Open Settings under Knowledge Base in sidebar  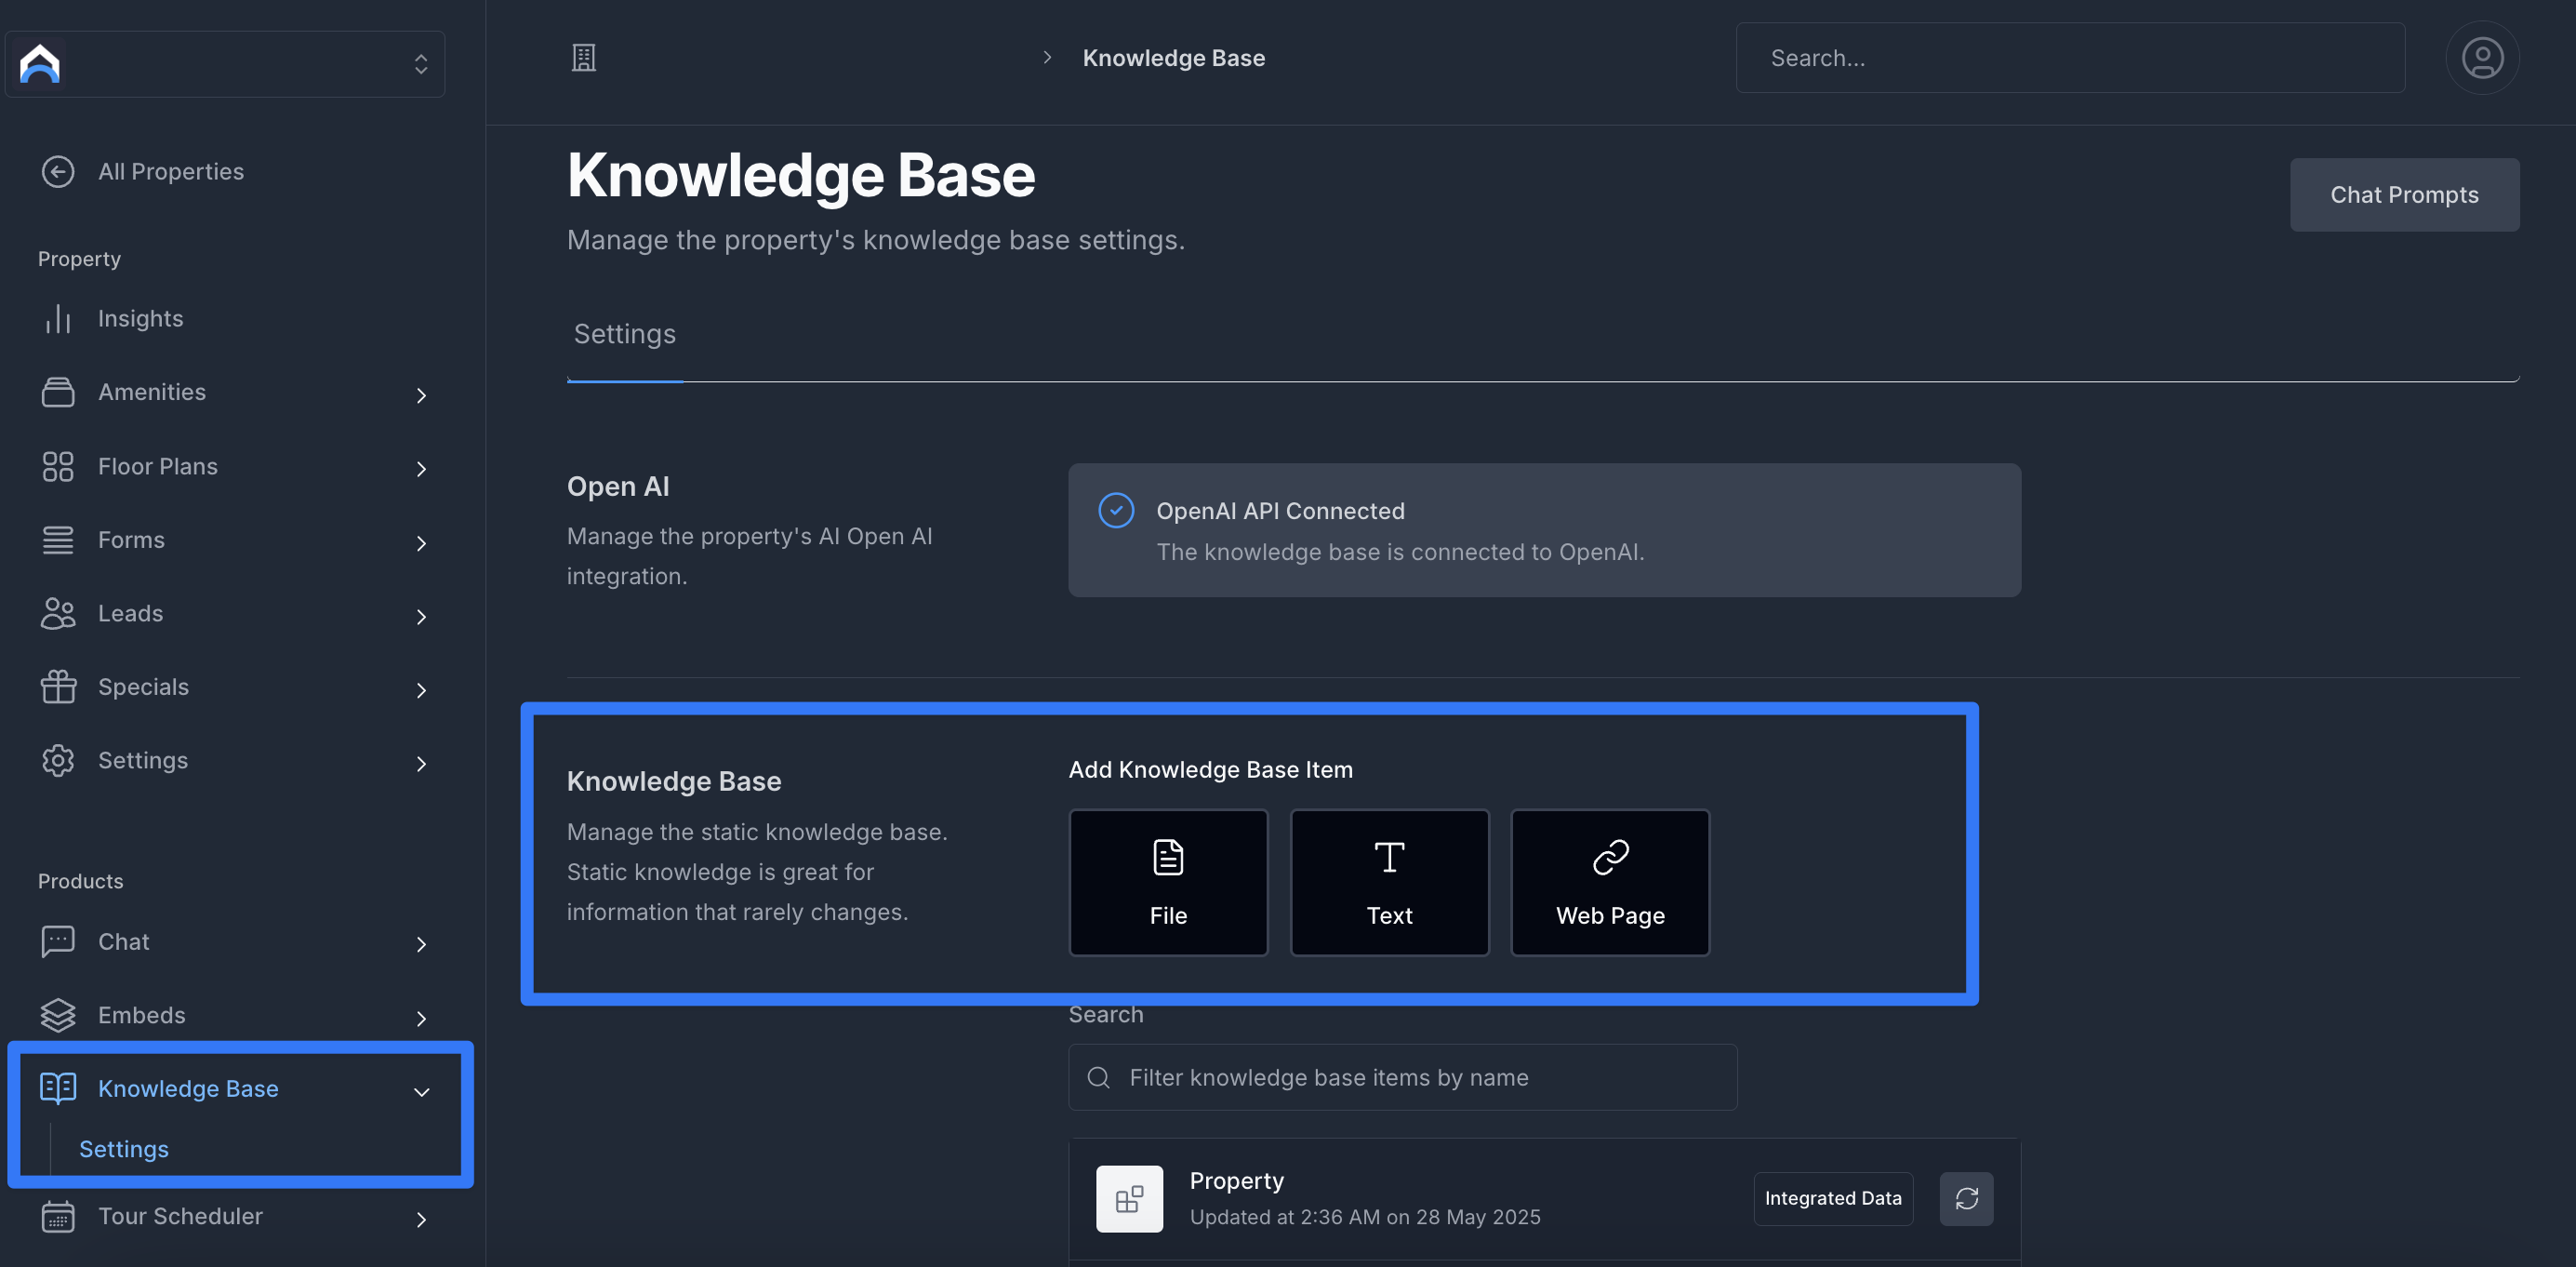(124, 1149)
